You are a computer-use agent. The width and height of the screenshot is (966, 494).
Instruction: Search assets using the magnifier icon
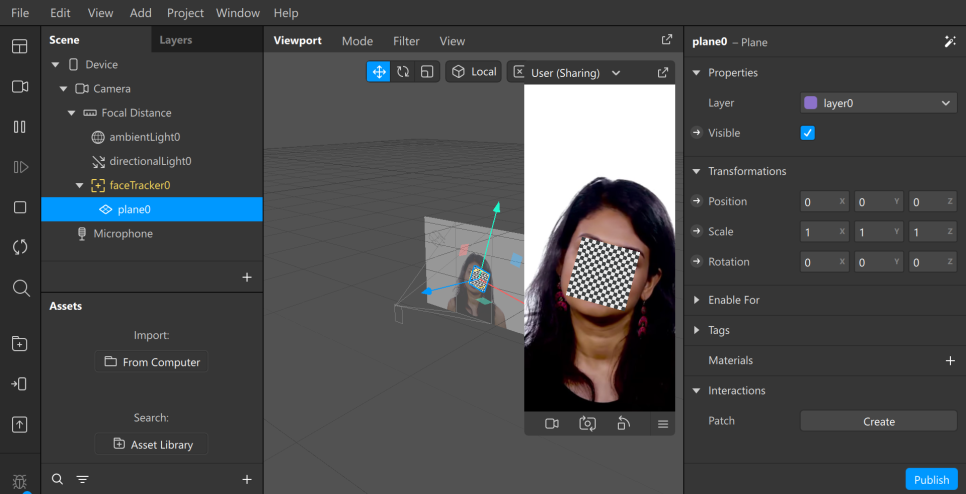point(57,479)
